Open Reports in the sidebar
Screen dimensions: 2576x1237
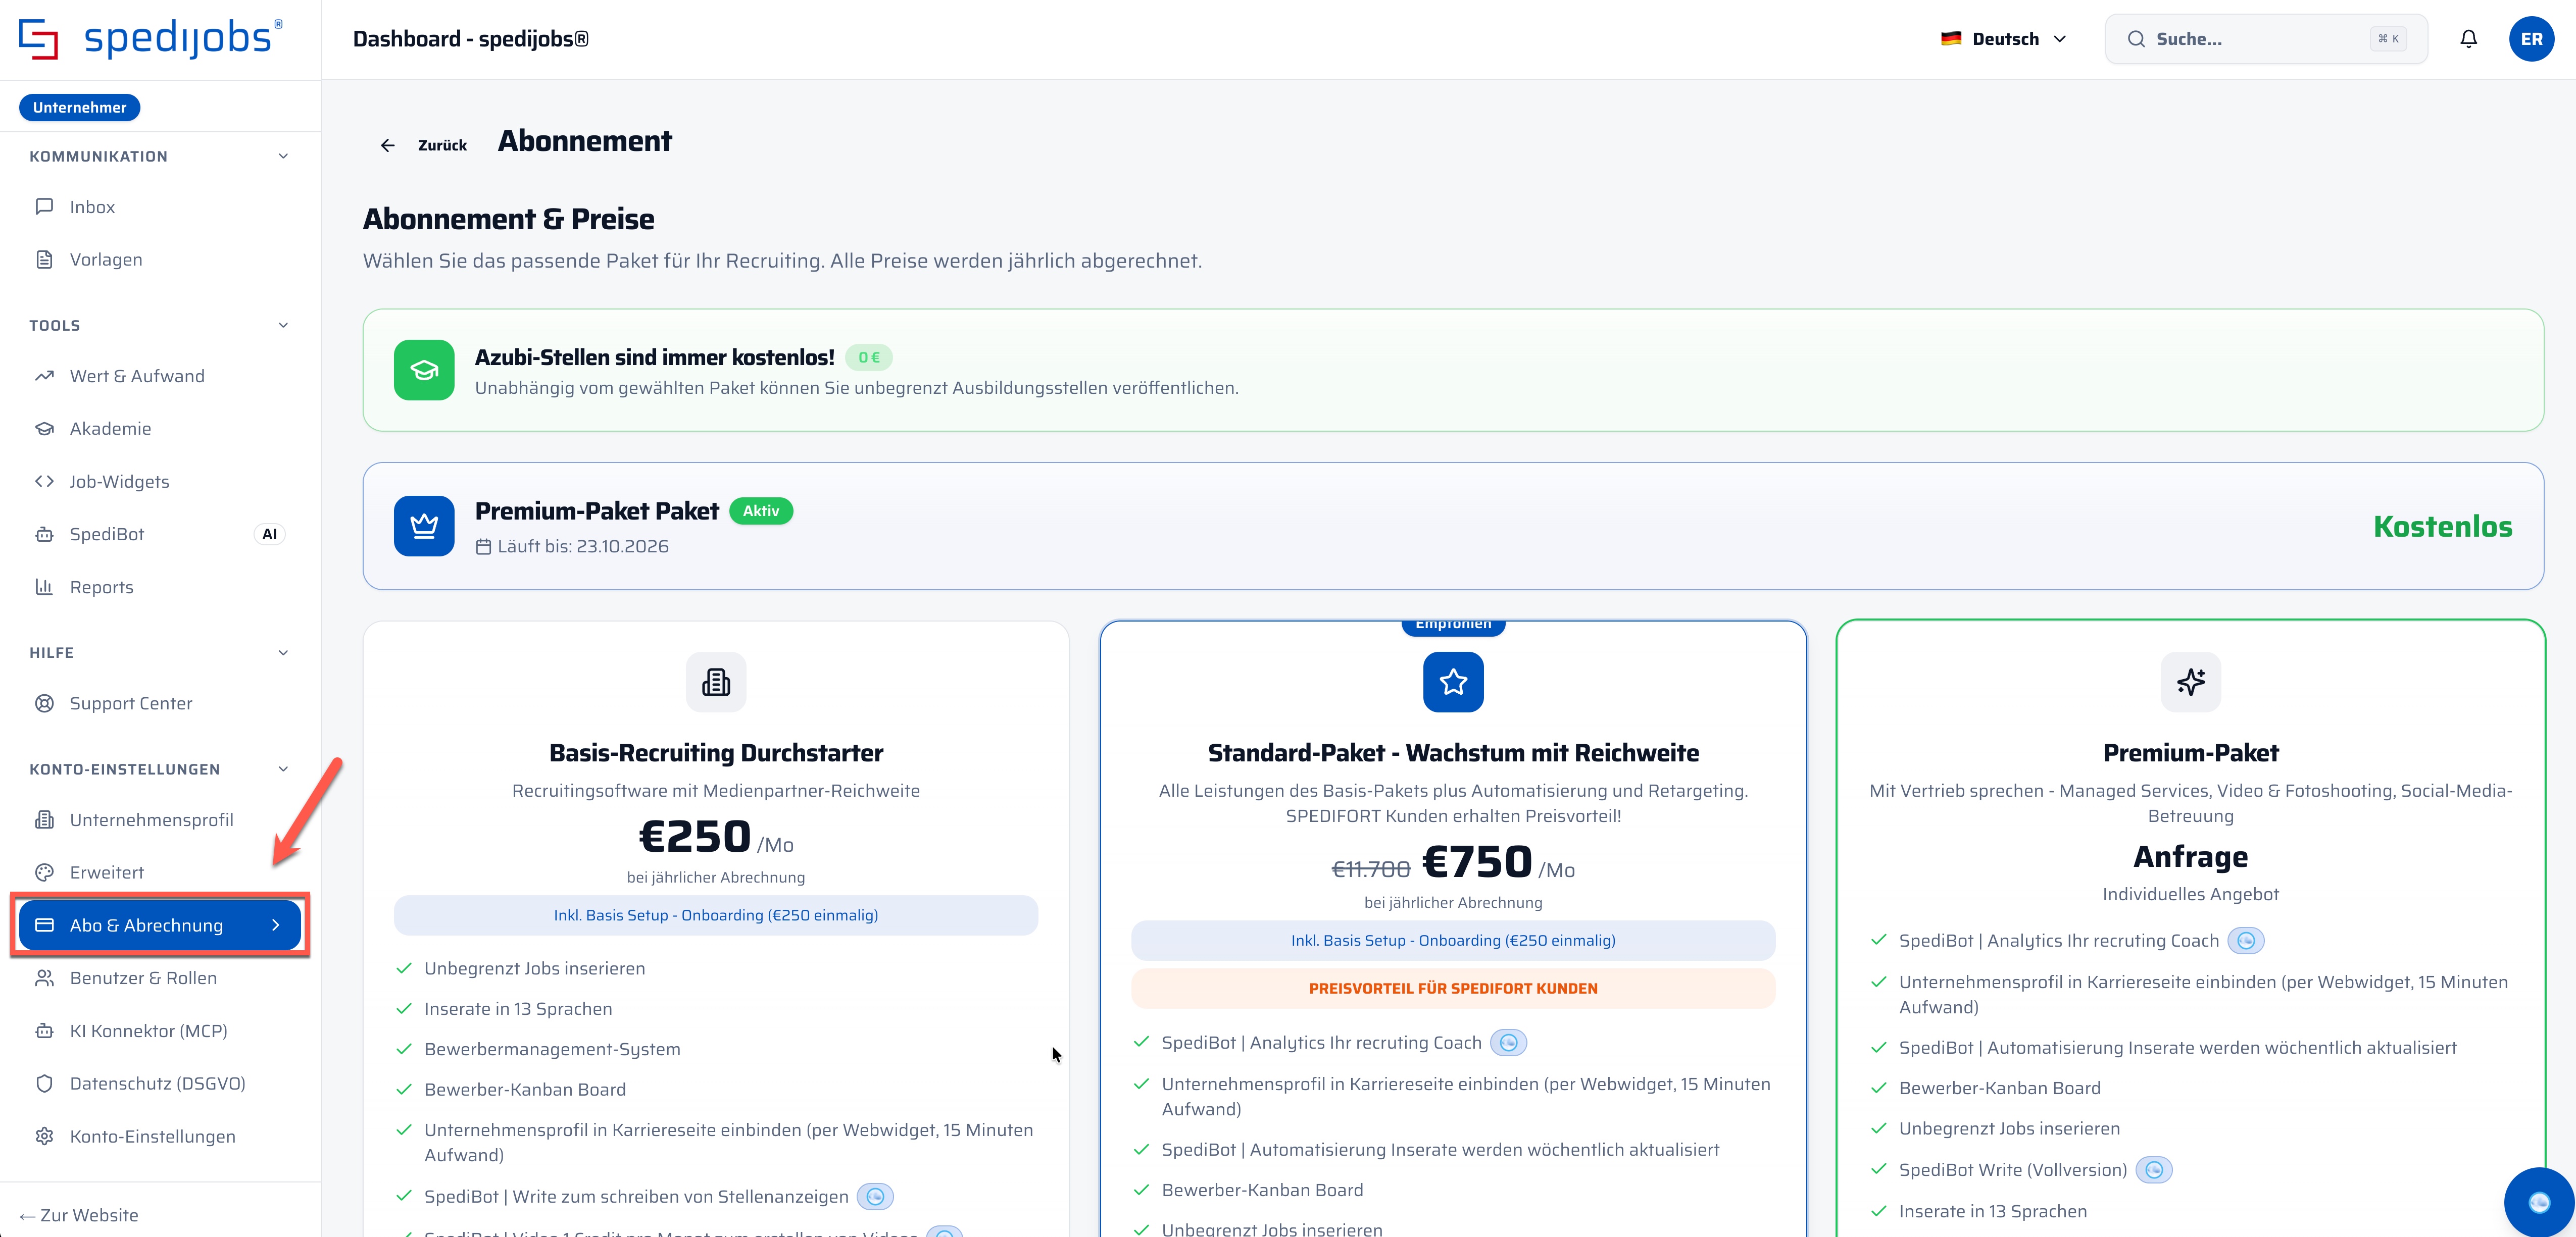(x=160, y=587)
